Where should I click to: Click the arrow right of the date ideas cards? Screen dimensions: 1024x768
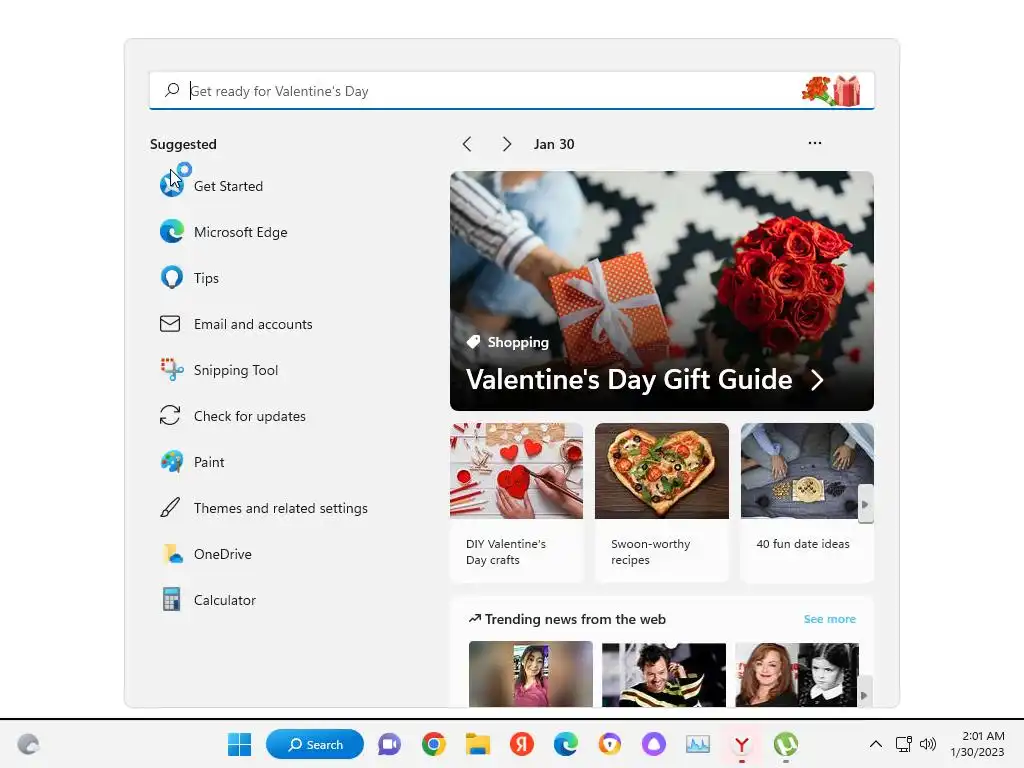pos(865,504)
